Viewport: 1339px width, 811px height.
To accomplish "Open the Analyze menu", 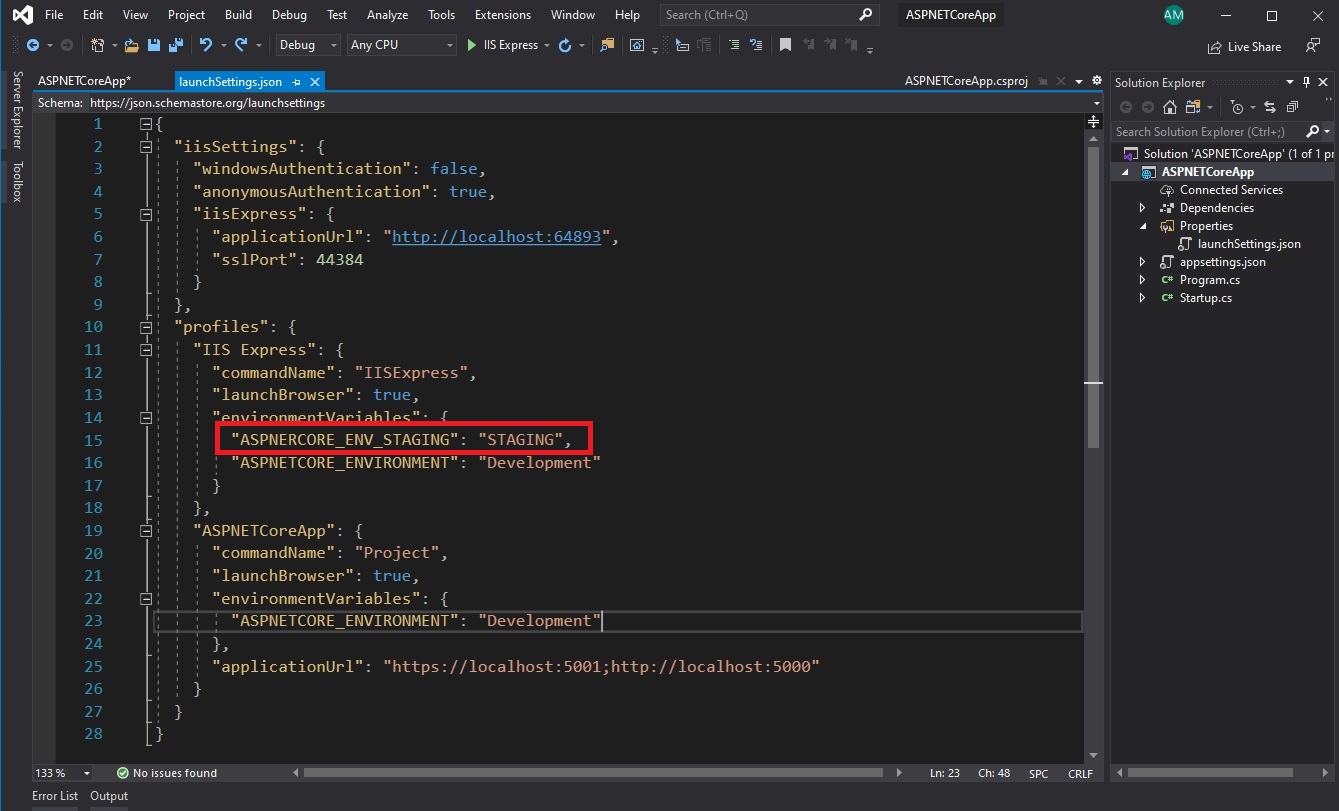I will pyautogui.click(x=387, y=15).
